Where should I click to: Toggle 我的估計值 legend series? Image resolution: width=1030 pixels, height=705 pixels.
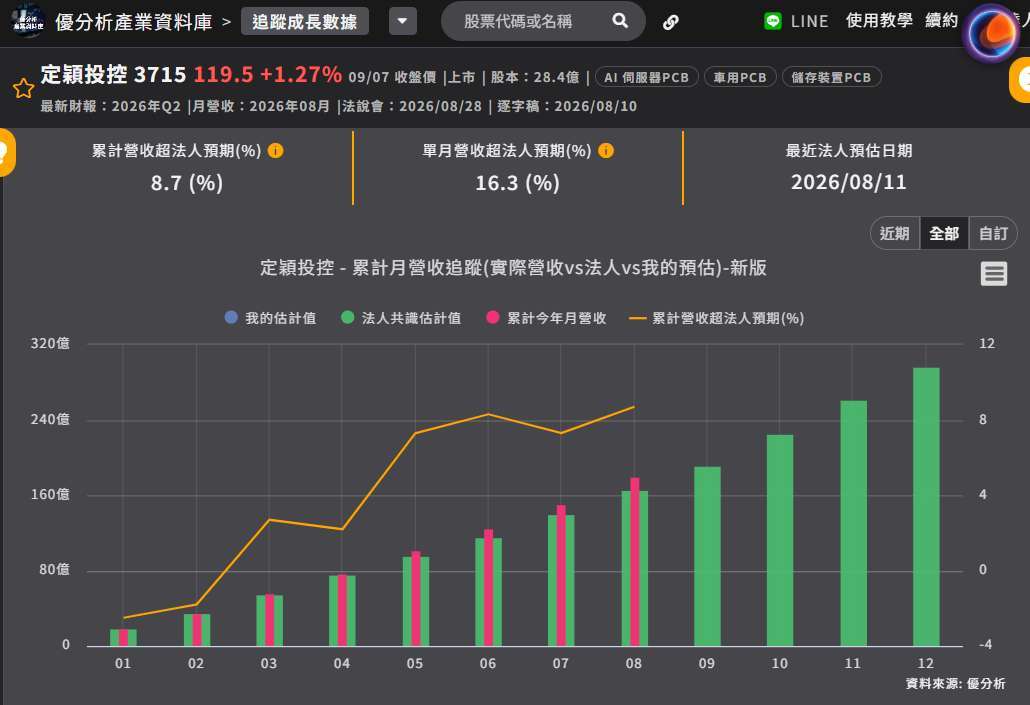pos(271,318)
